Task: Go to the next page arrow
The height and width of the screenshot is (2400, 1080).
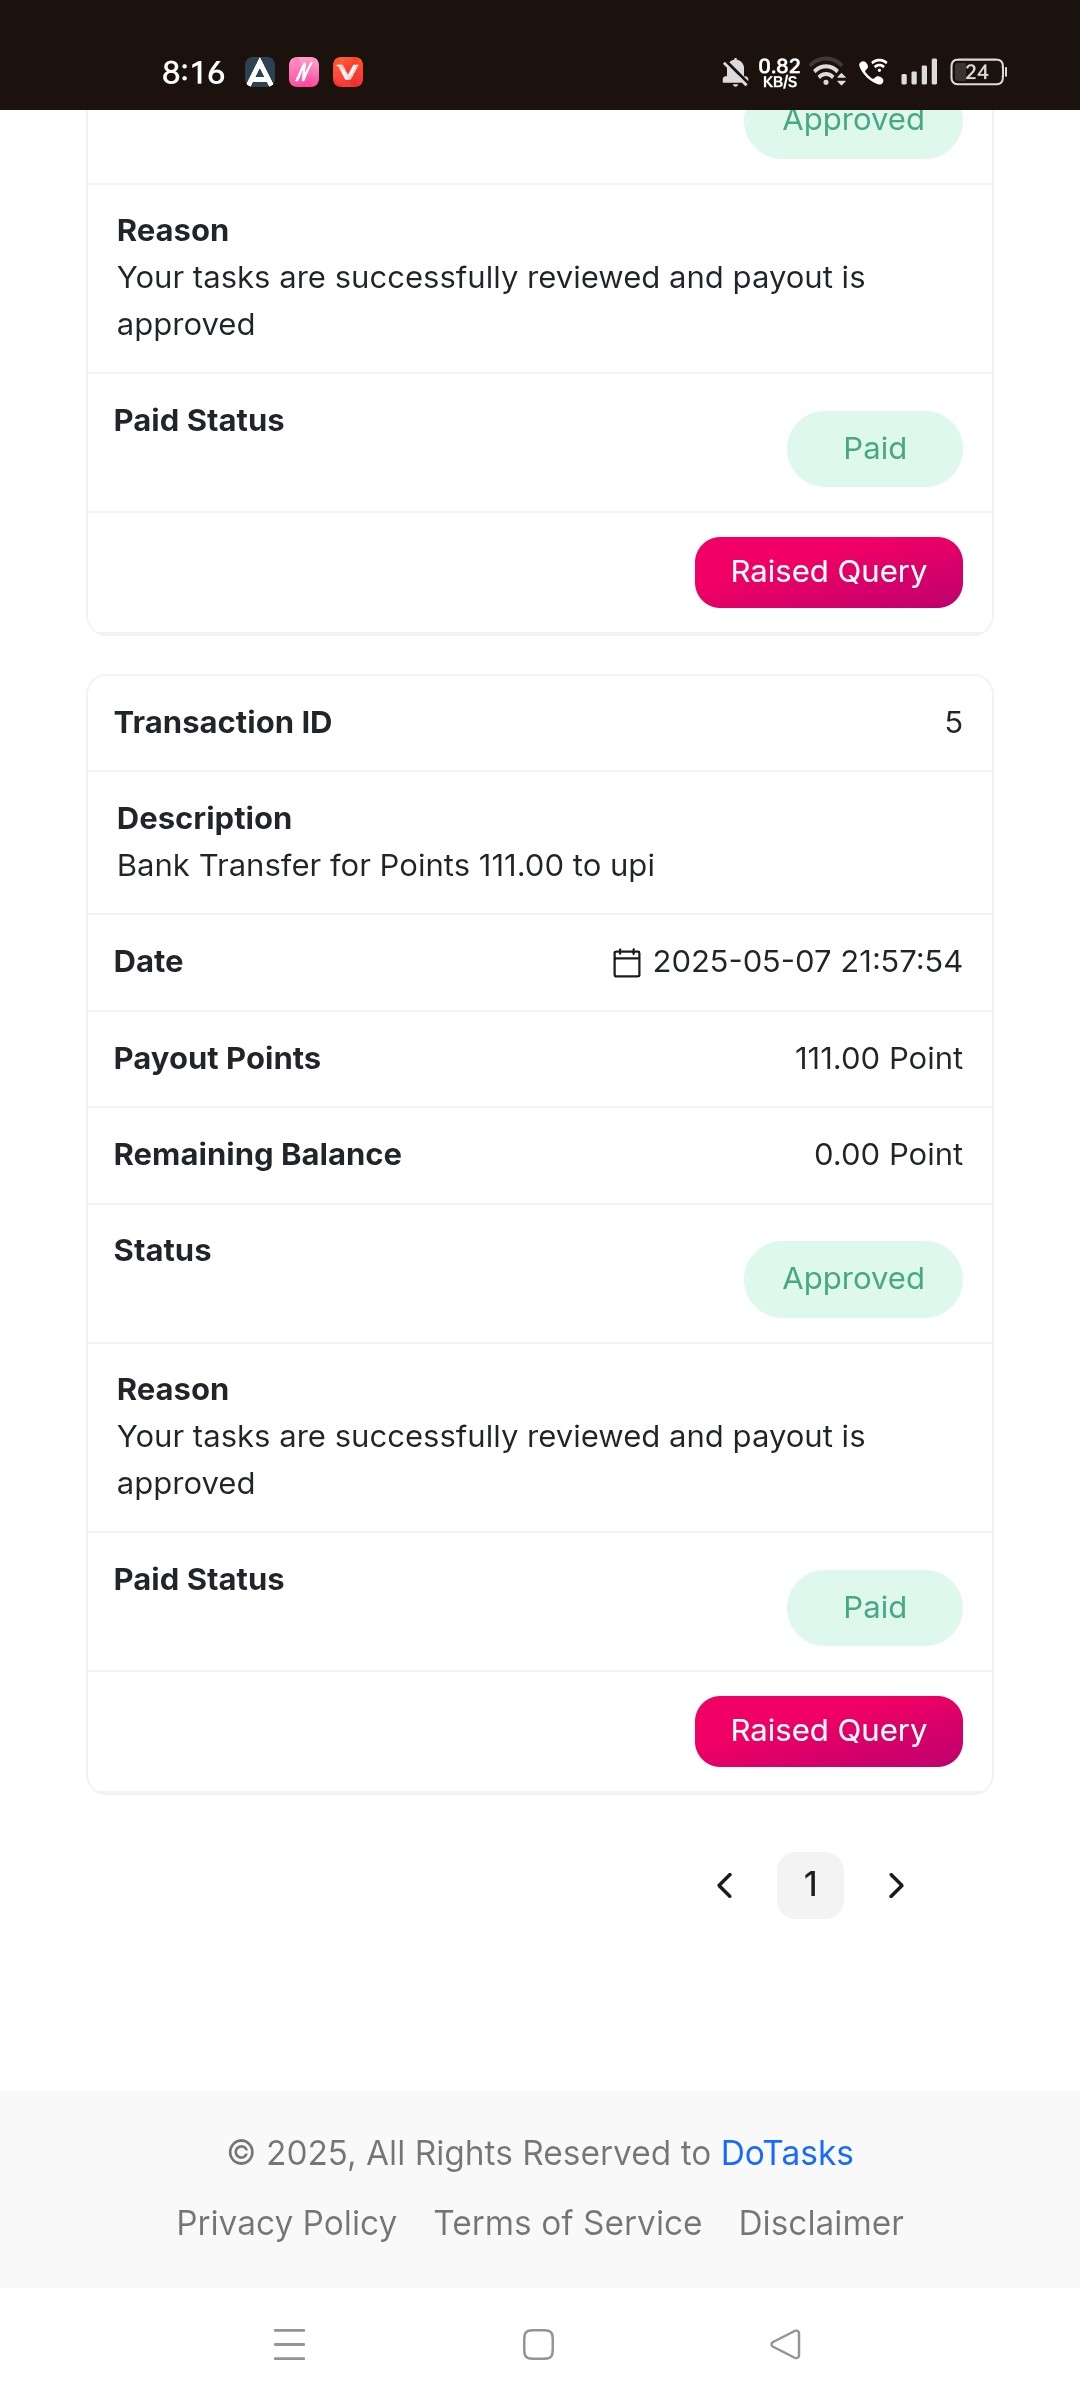Action: [896, 1885]
